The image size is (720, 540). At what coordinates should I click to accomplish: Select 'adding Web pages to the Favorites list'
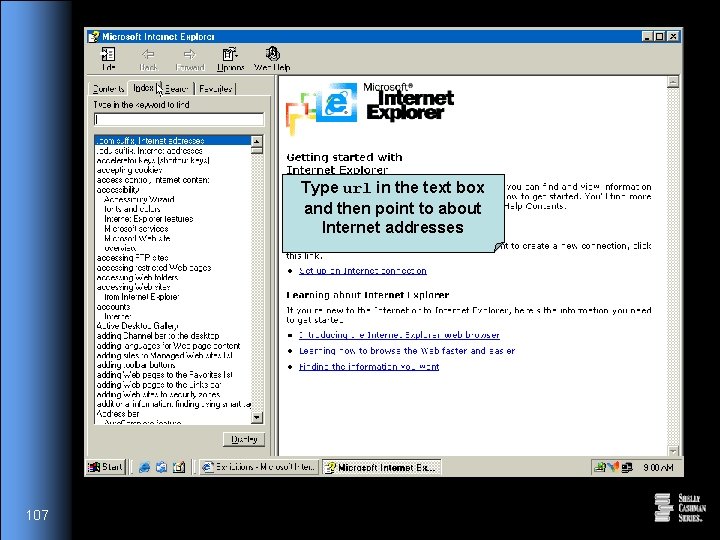164,375
